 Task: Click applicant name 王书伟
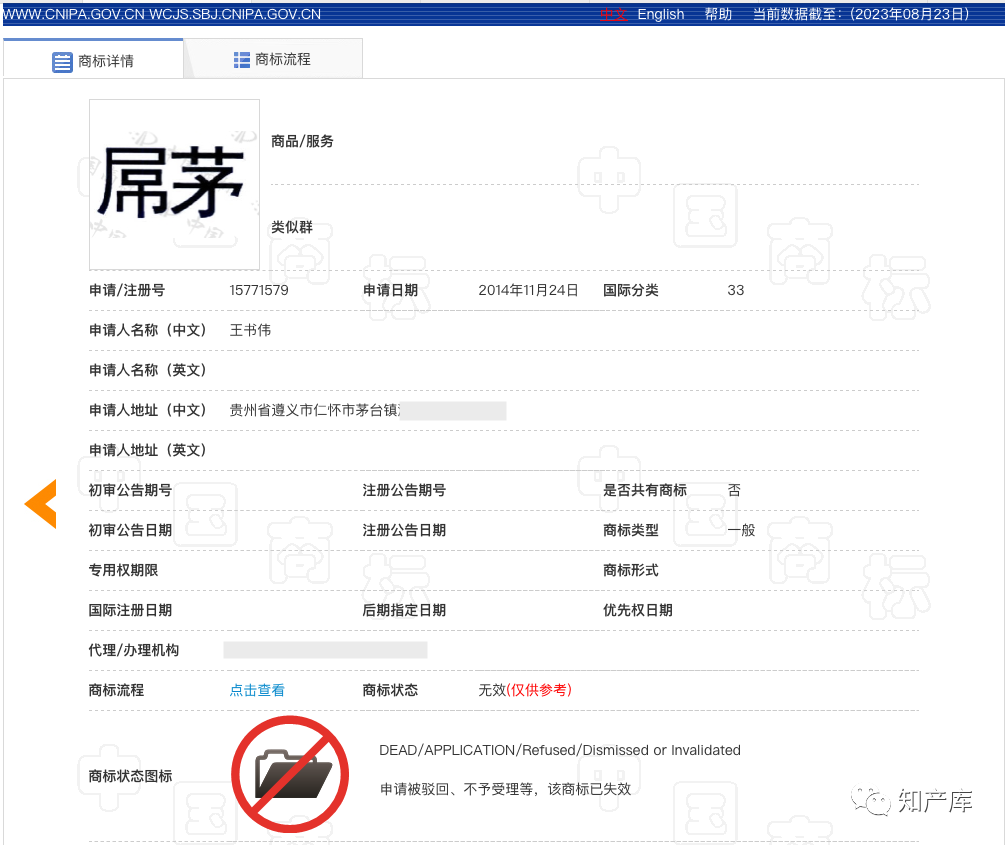pyautogui.click(x=250, y=330)
